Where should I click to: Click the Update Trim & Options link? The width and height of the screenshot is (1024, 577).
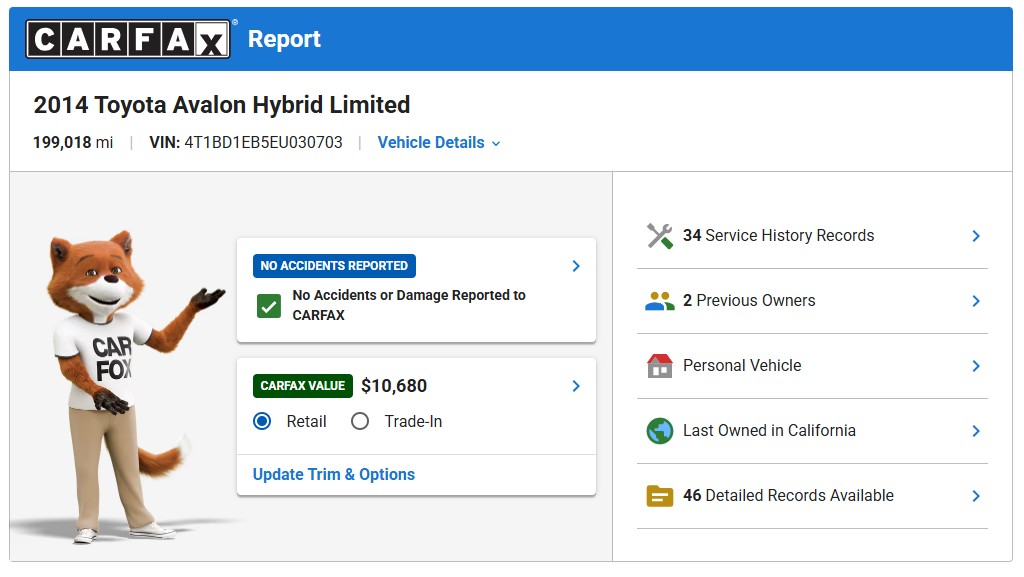tap(334, 475)
